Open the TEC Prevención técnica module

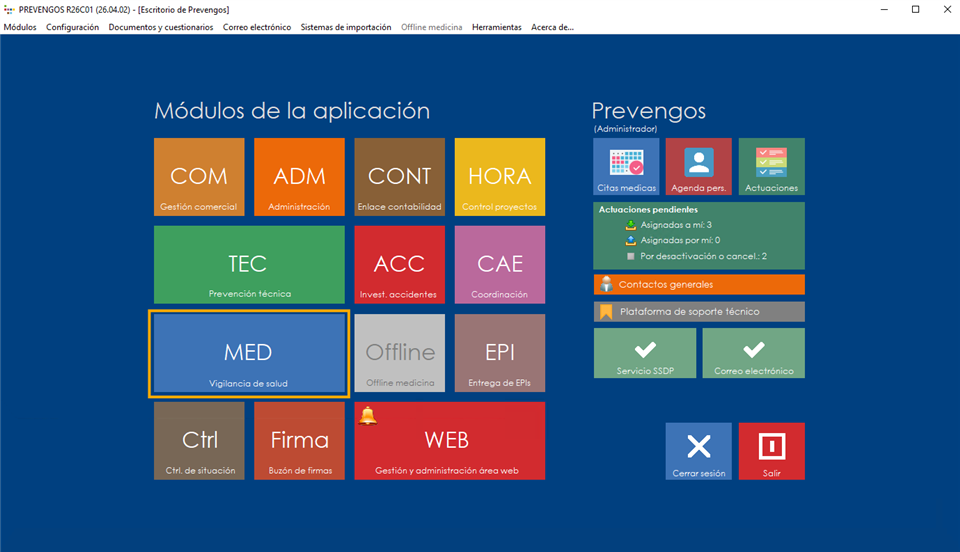pos(248,265)
